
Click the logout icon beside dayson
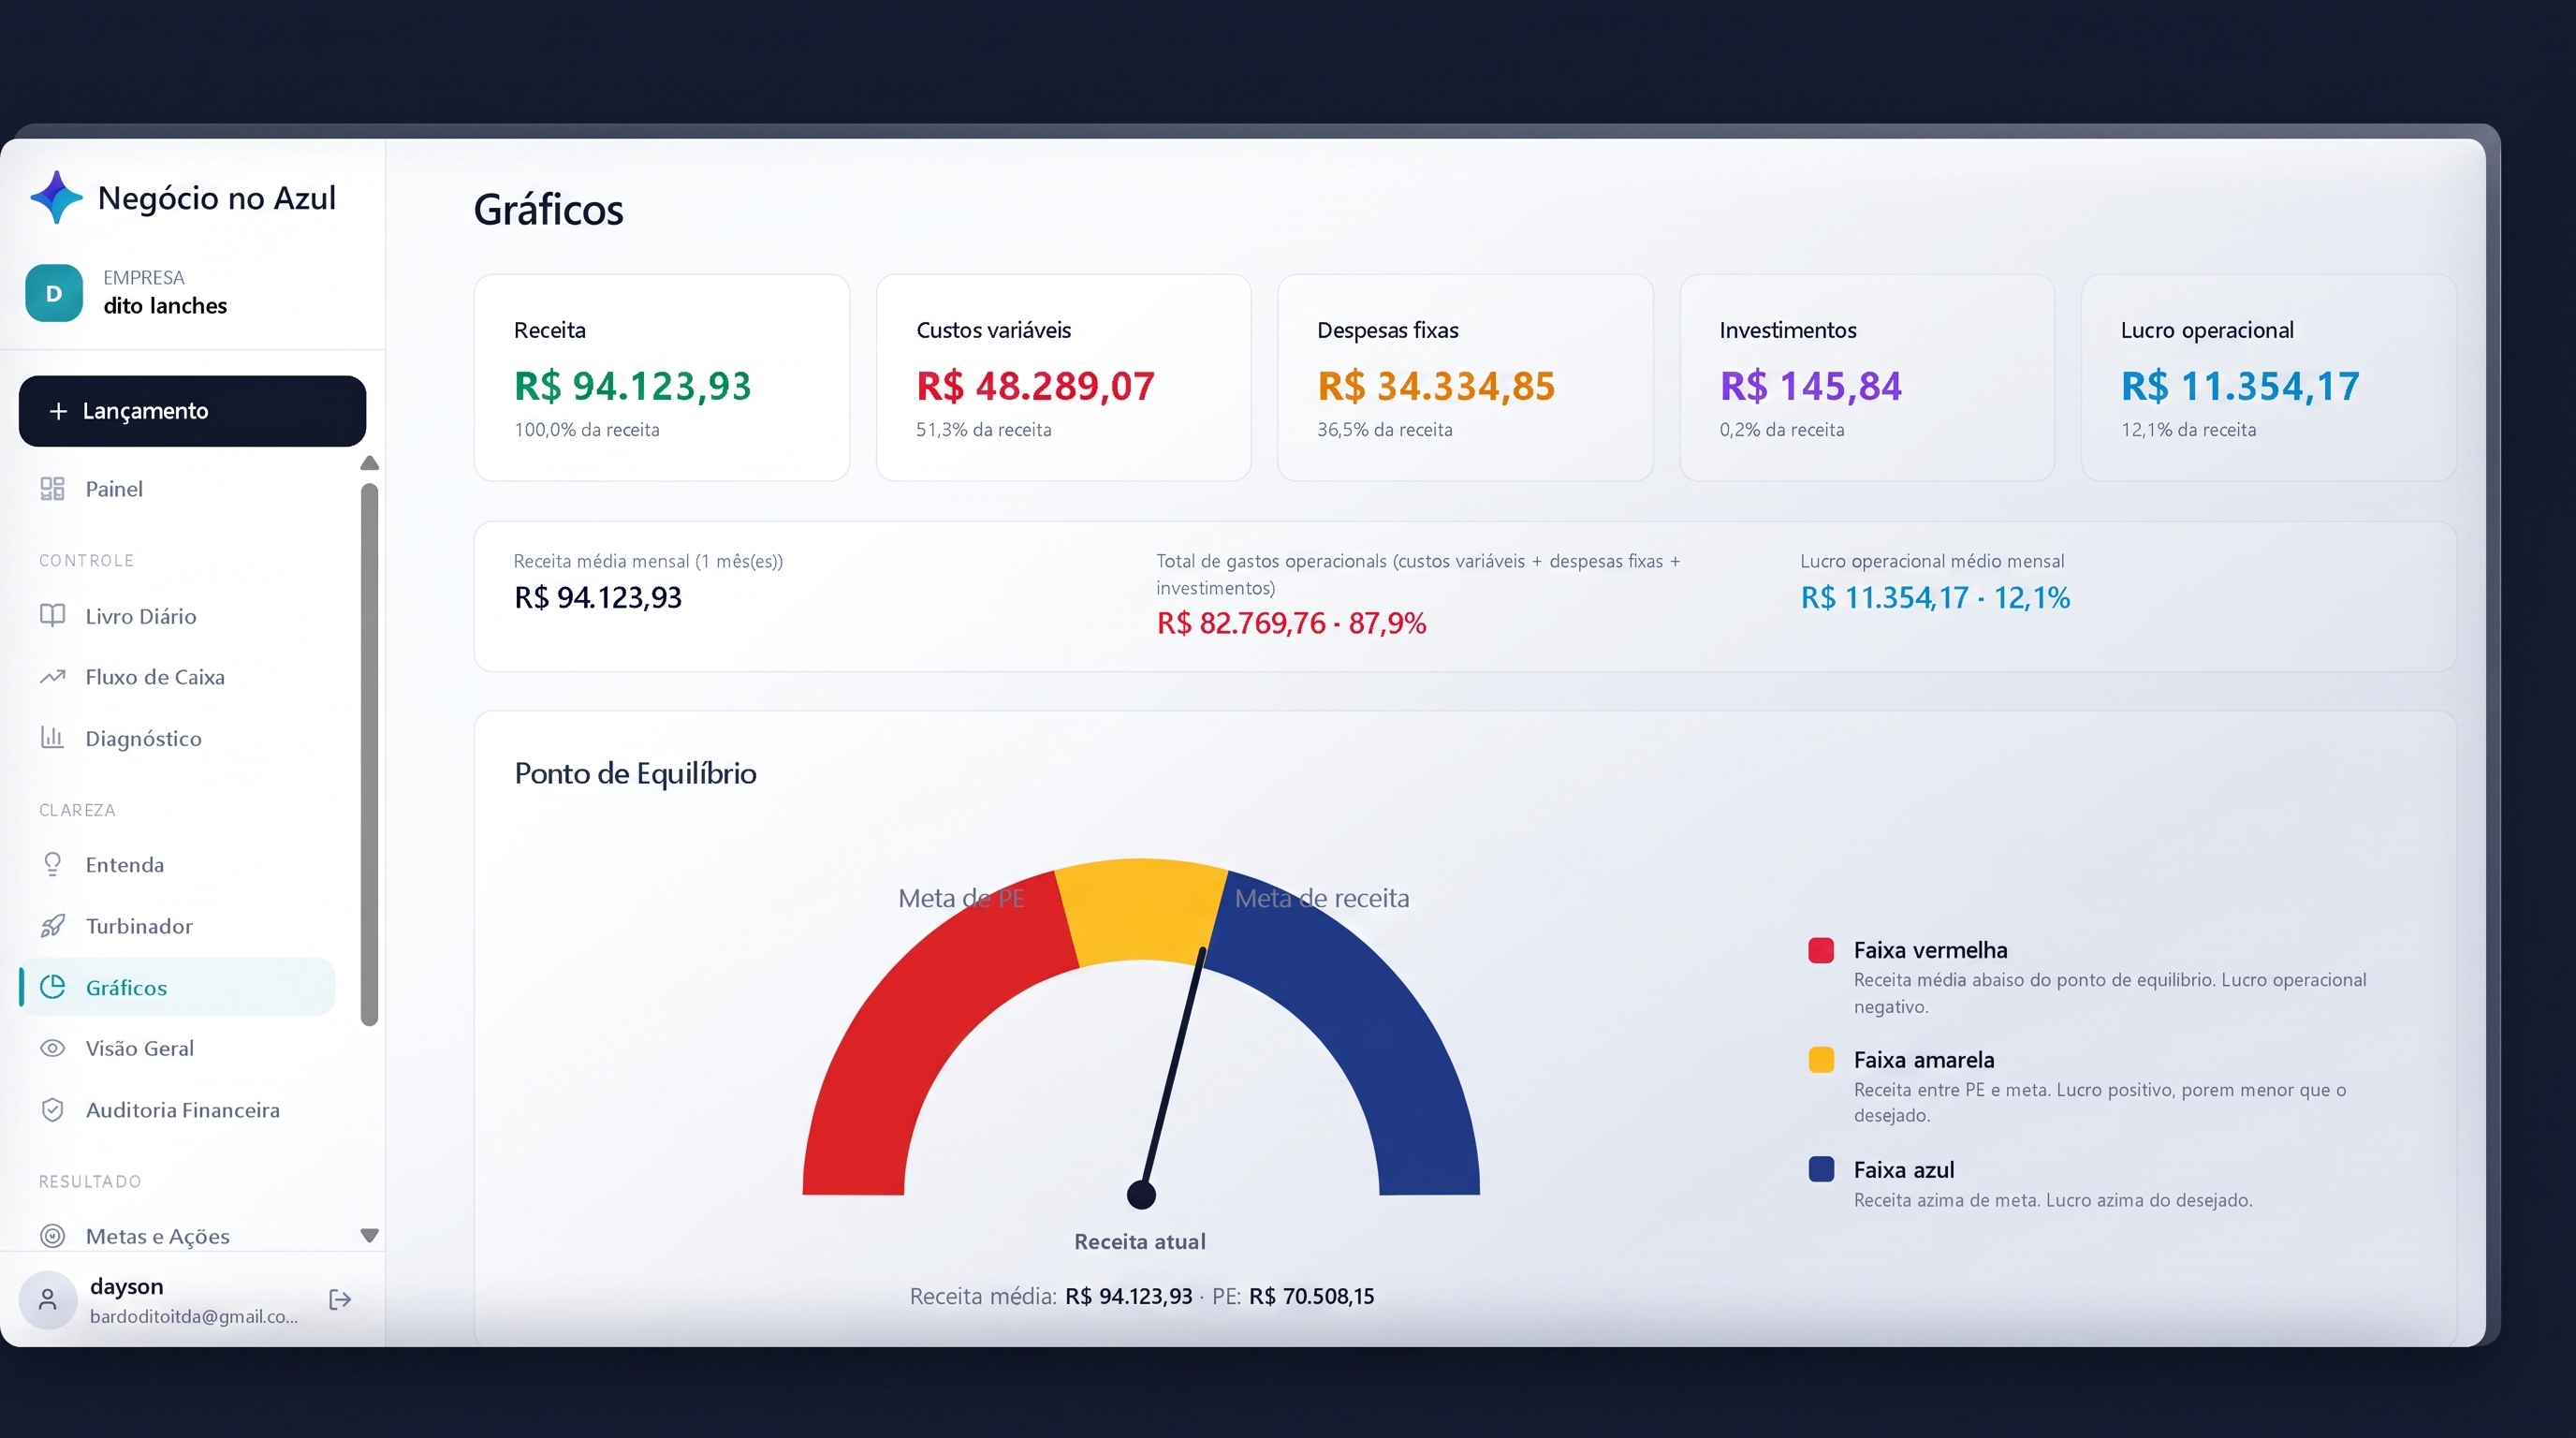(x=340, y=1299)
